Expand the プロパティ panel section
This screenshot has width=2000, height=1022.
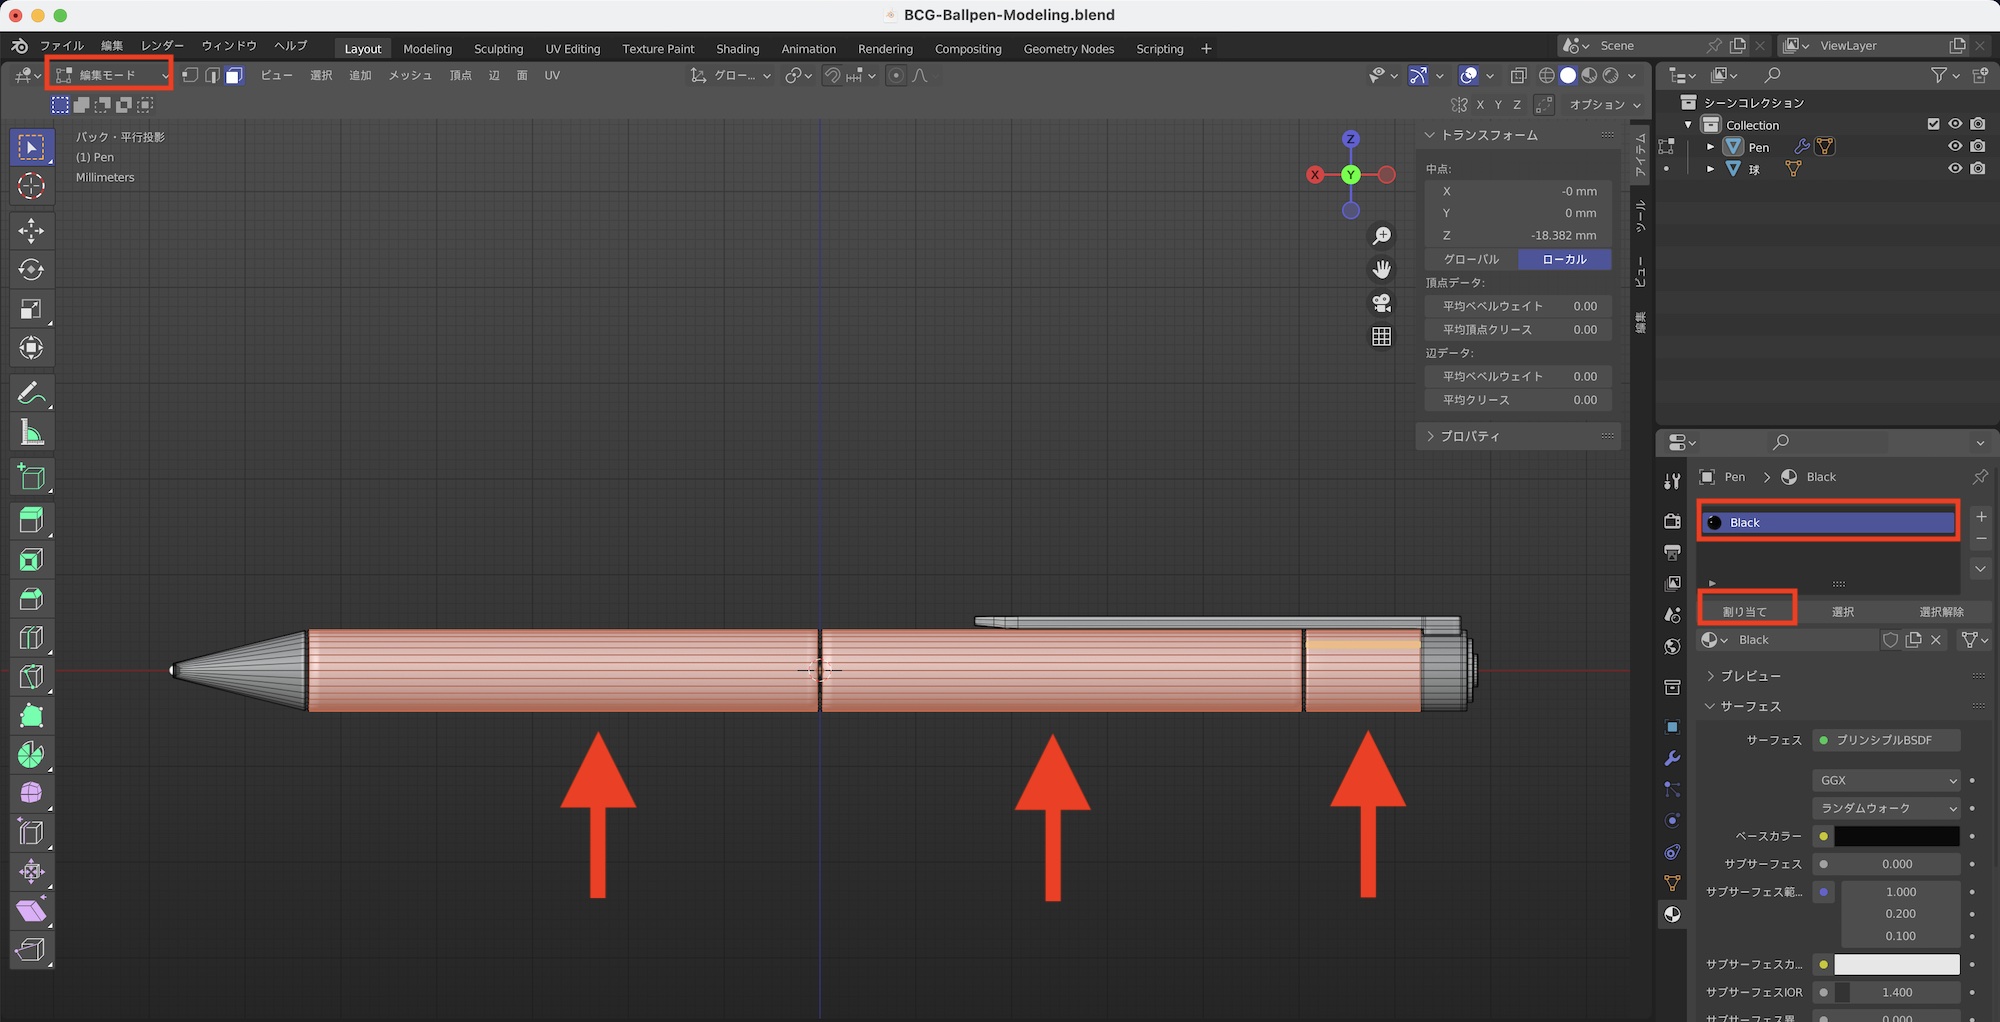pos(1470,436)
